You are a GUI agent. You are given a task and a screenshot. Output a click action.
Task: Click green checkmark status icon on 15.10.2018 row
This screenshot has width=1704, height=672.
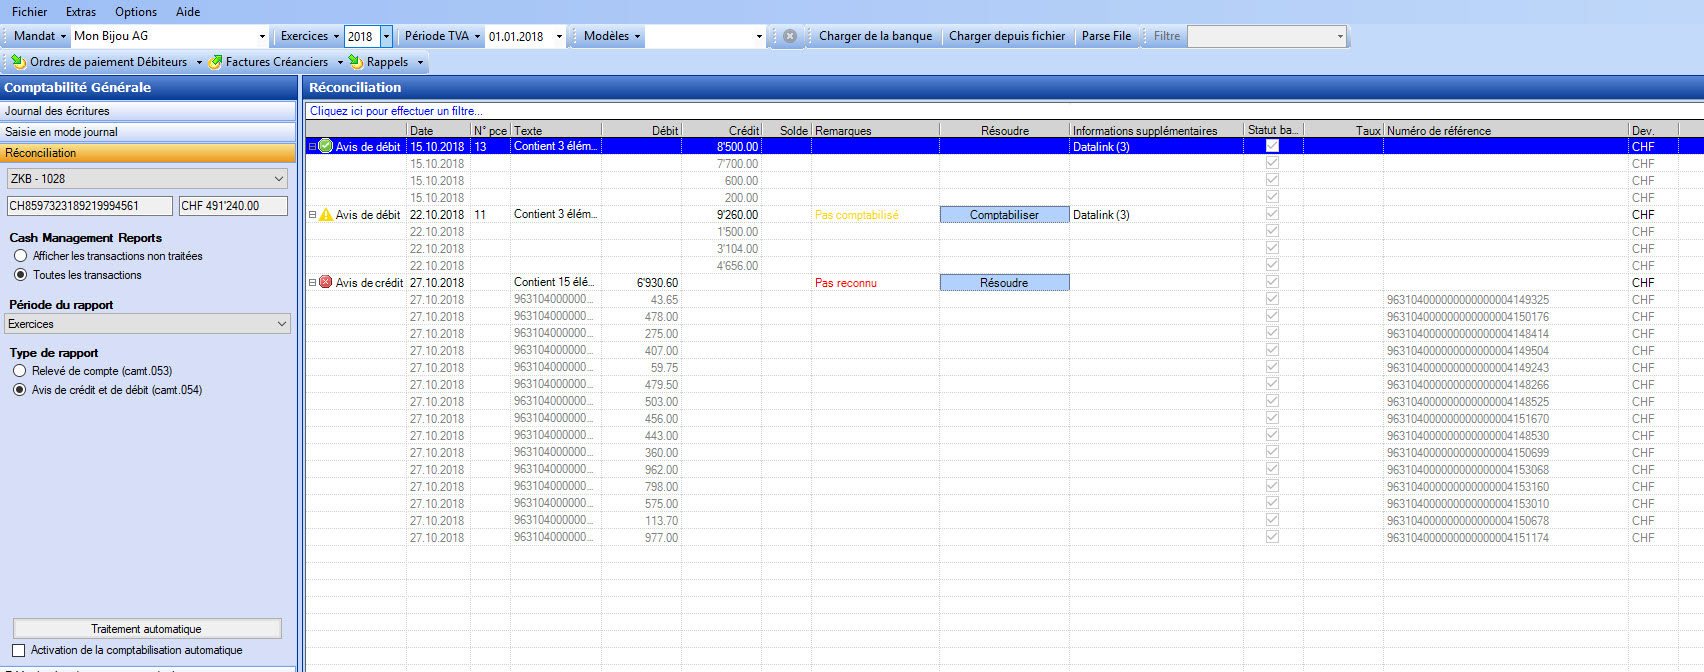325,146
